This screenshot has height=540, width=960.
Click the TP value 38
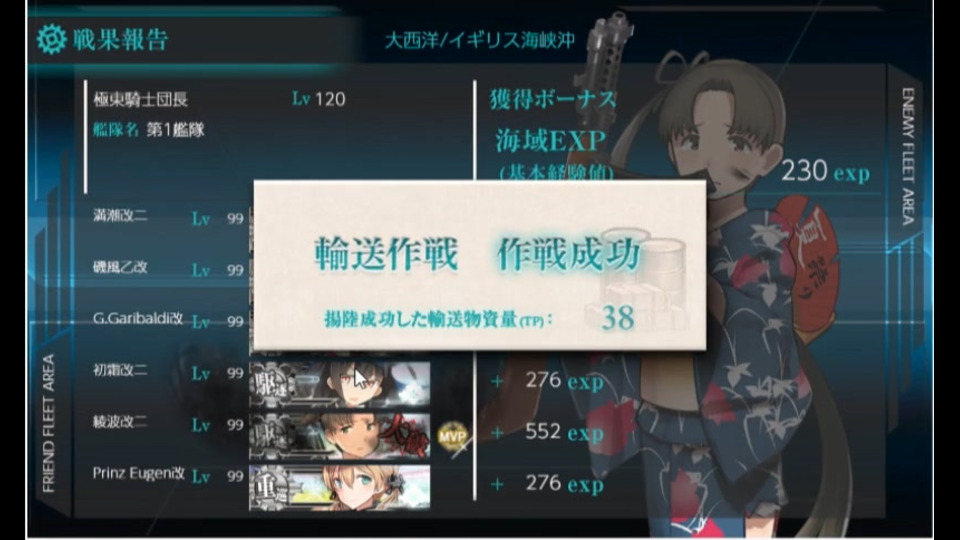[x=617, y=318]
